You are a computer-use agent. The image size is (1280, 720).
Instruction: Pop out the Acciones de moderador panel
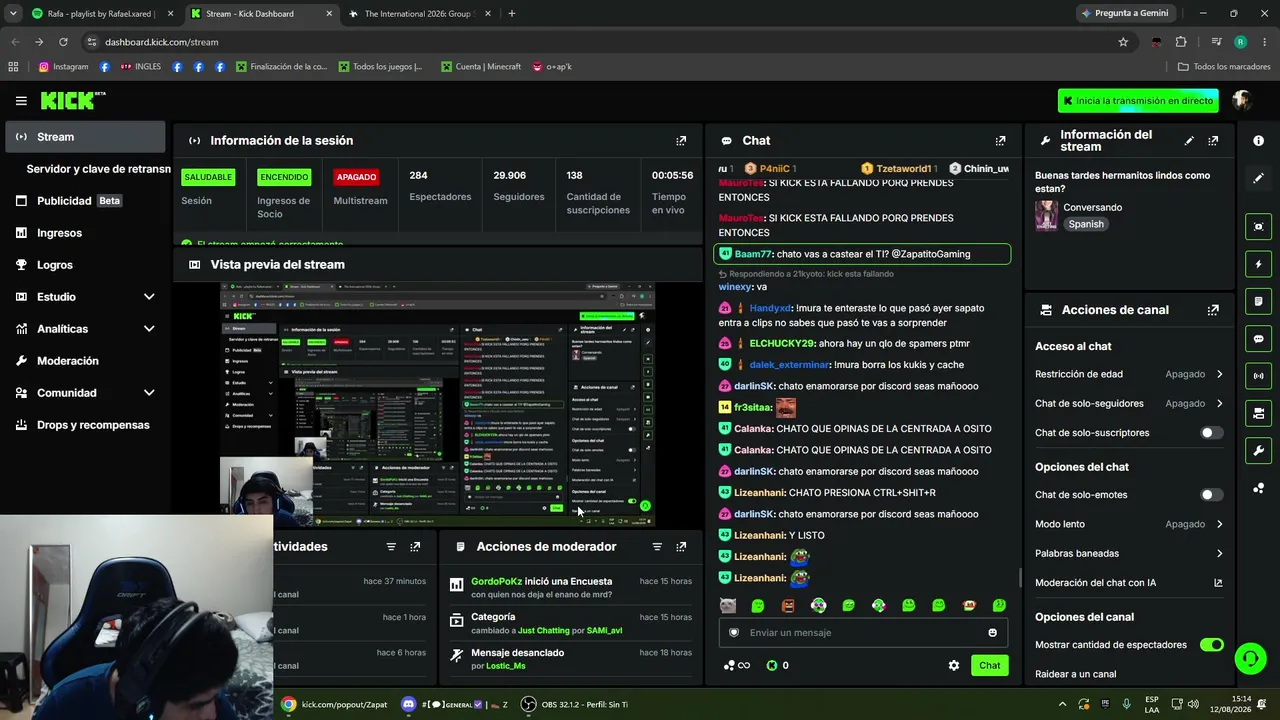click(x=681, y=547)
